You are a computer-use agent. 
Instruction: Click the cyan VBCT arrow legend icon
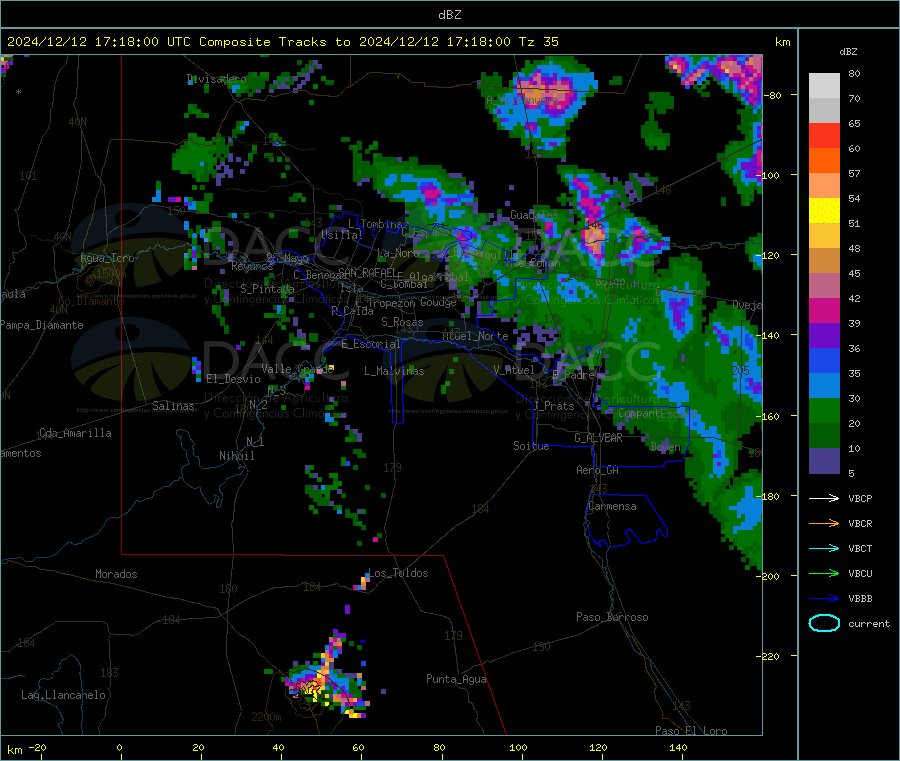pos(824,548)
